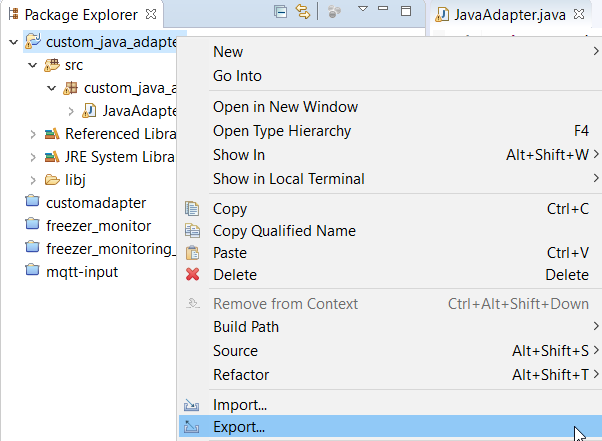Open the Source submenu
The width and height of the screenshot is (602, 441).
(390, 351)
